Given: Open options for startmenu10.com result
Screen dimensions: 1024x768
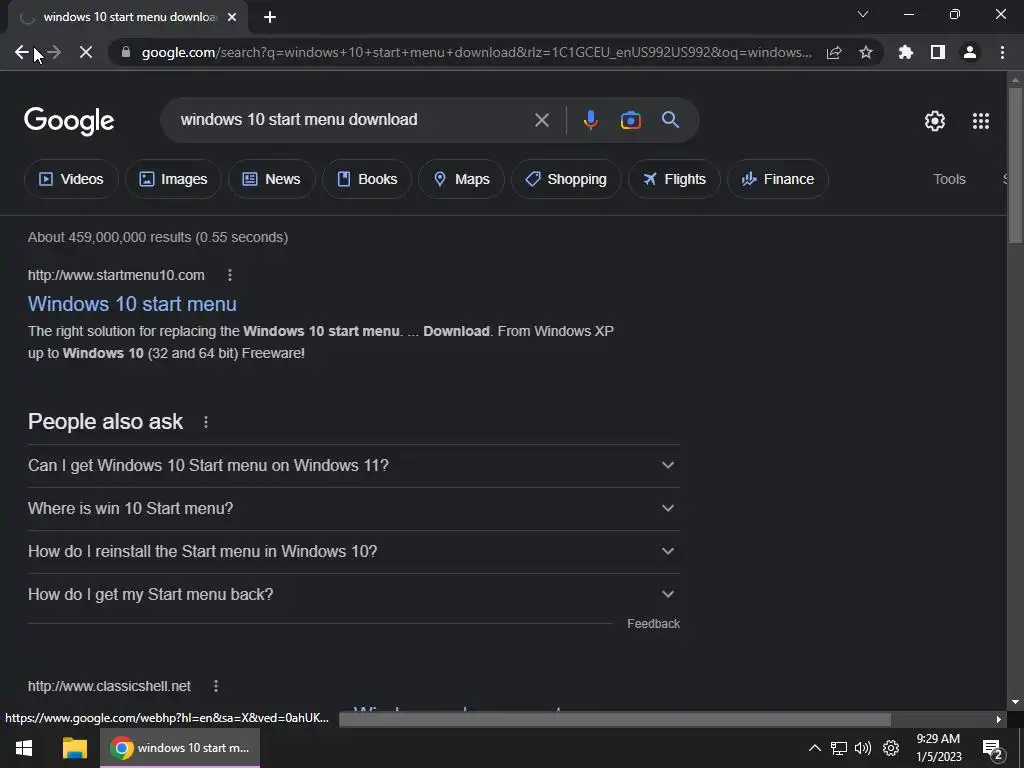Looking at the screenshot, I should 229,275.
